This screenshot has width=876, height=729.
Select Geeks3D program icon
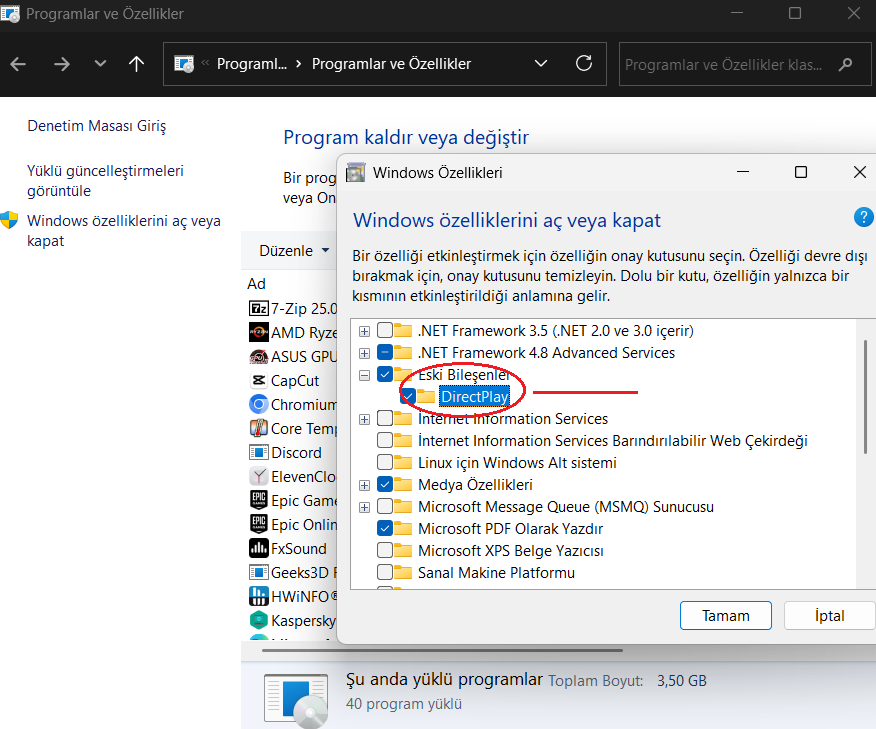click(258, 572)
